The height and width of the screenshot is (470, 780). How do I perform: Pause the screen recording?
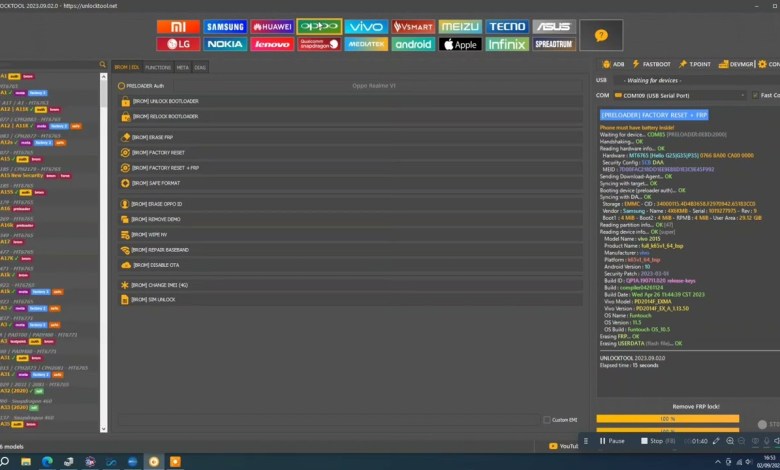611,440
